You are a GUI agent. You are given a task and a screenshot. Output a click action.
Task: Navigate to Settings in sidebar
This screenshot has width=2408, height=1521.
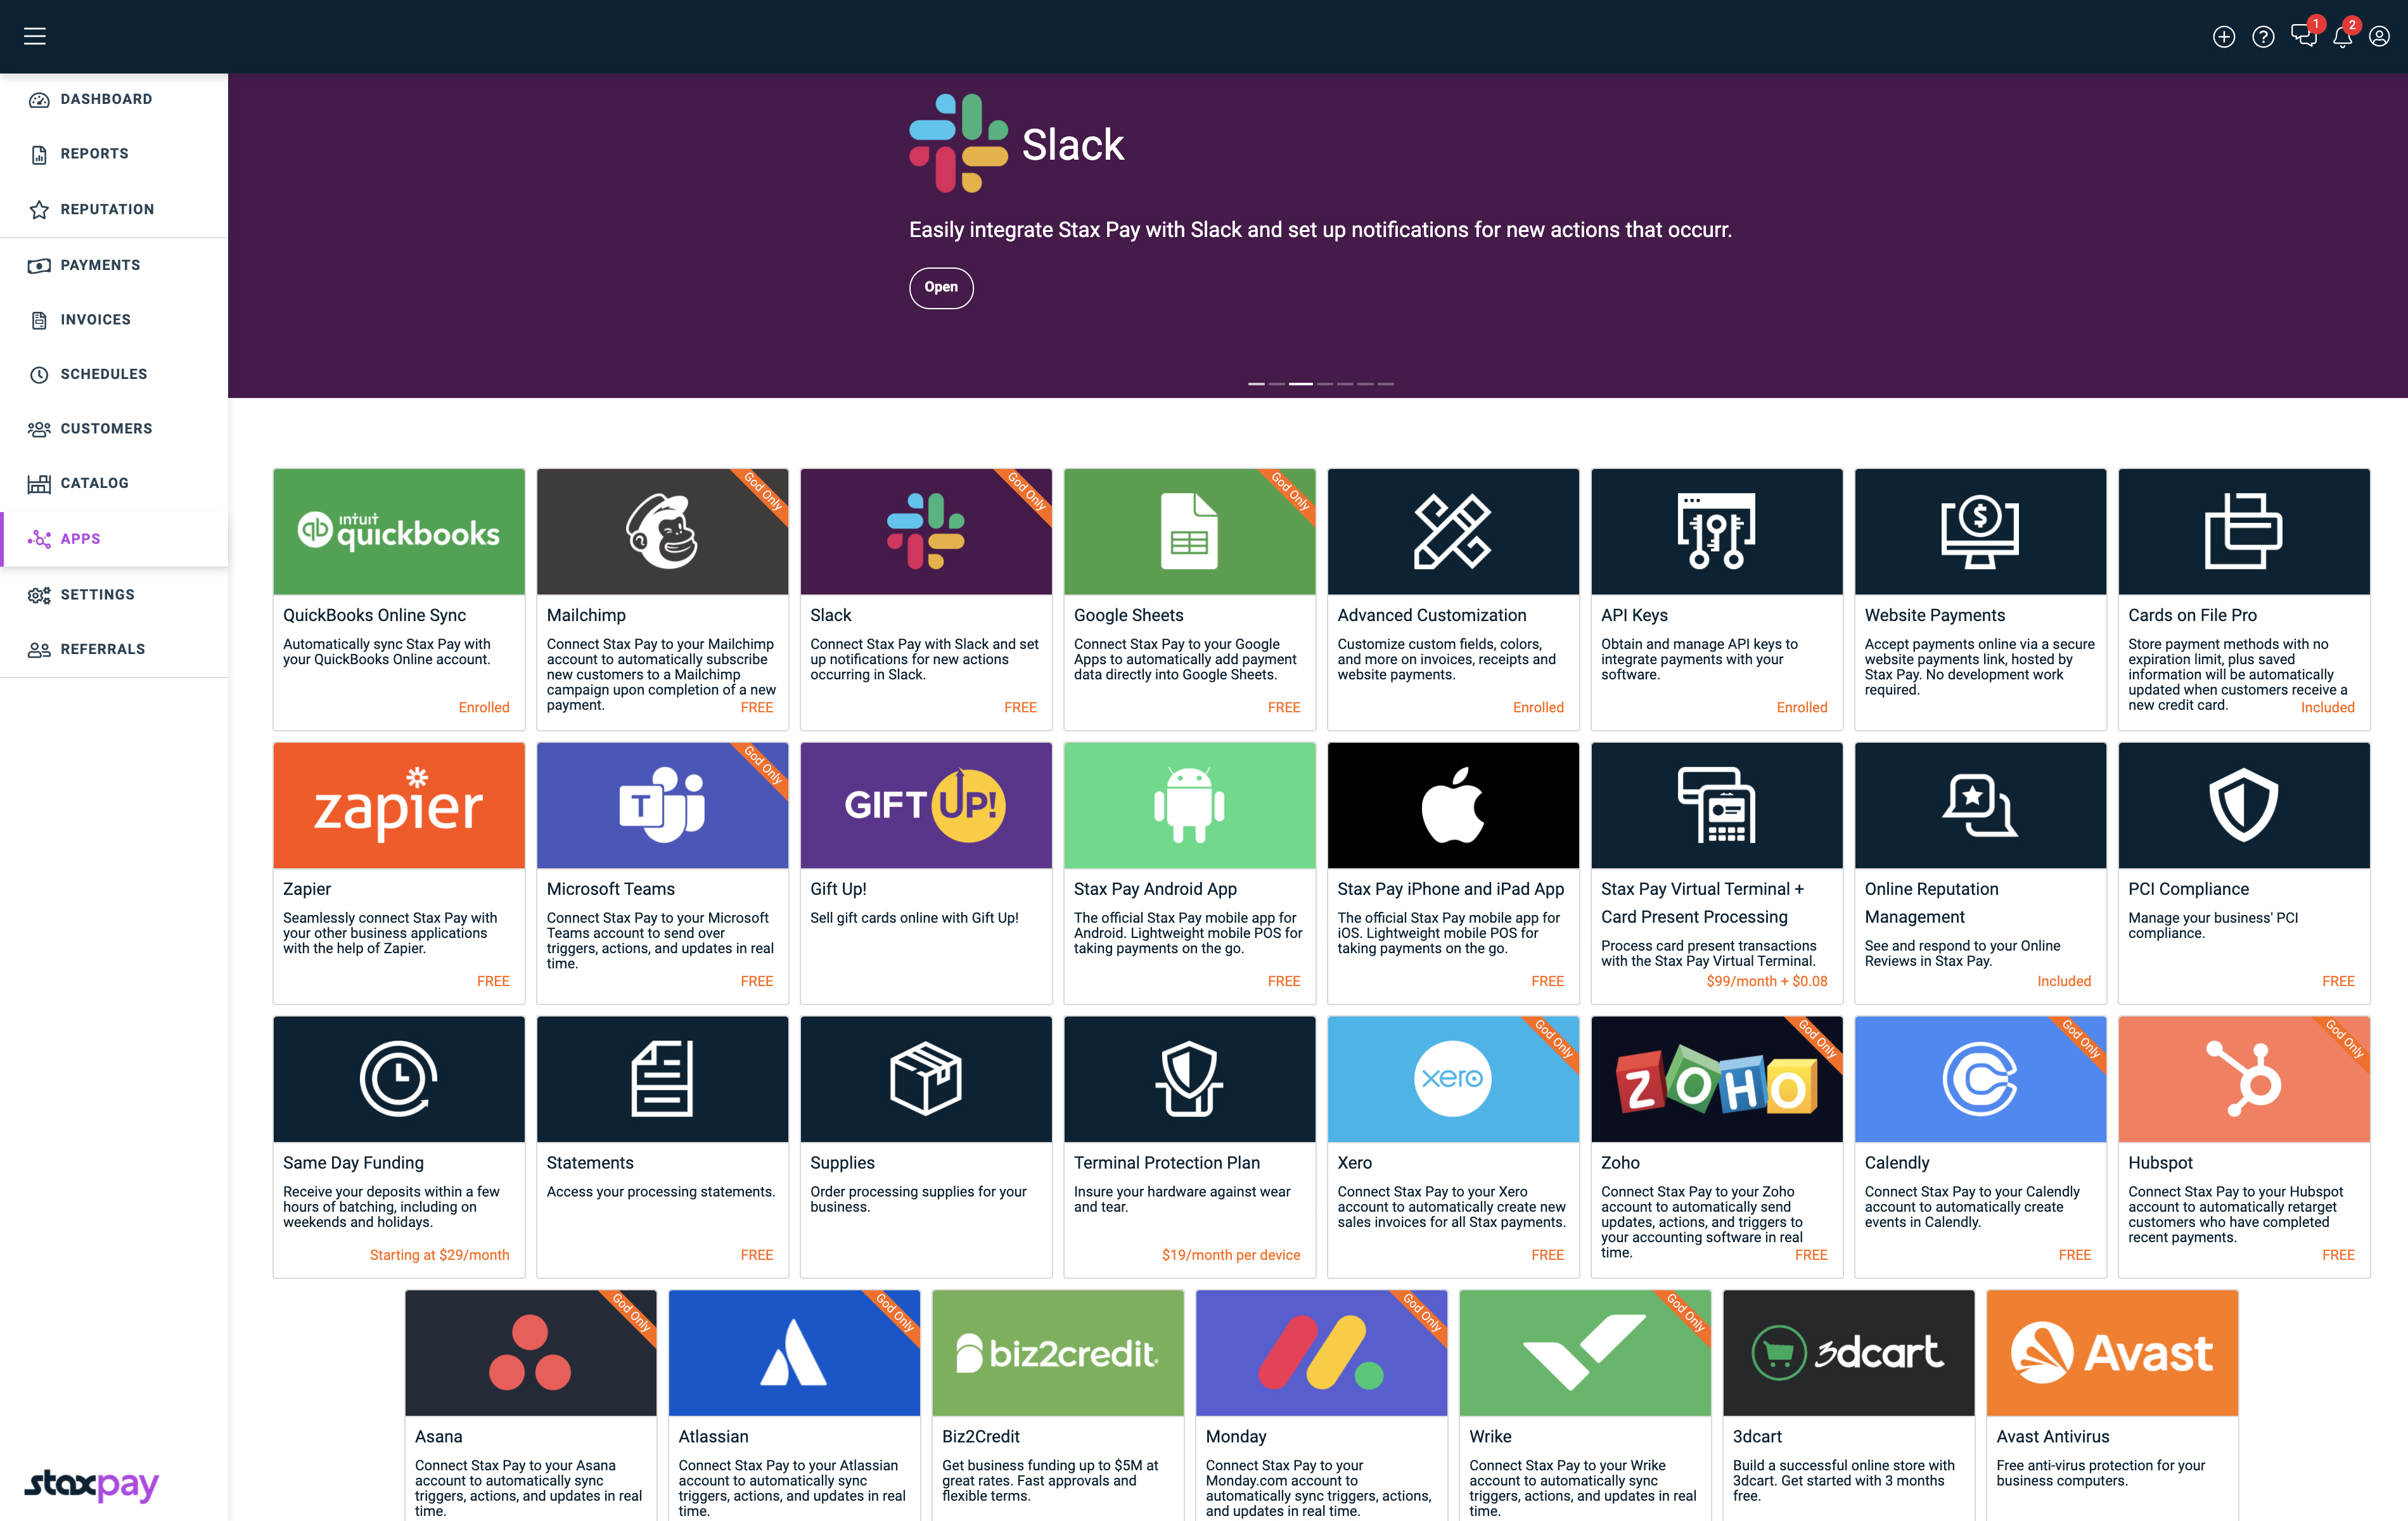(x=97, y=594)
